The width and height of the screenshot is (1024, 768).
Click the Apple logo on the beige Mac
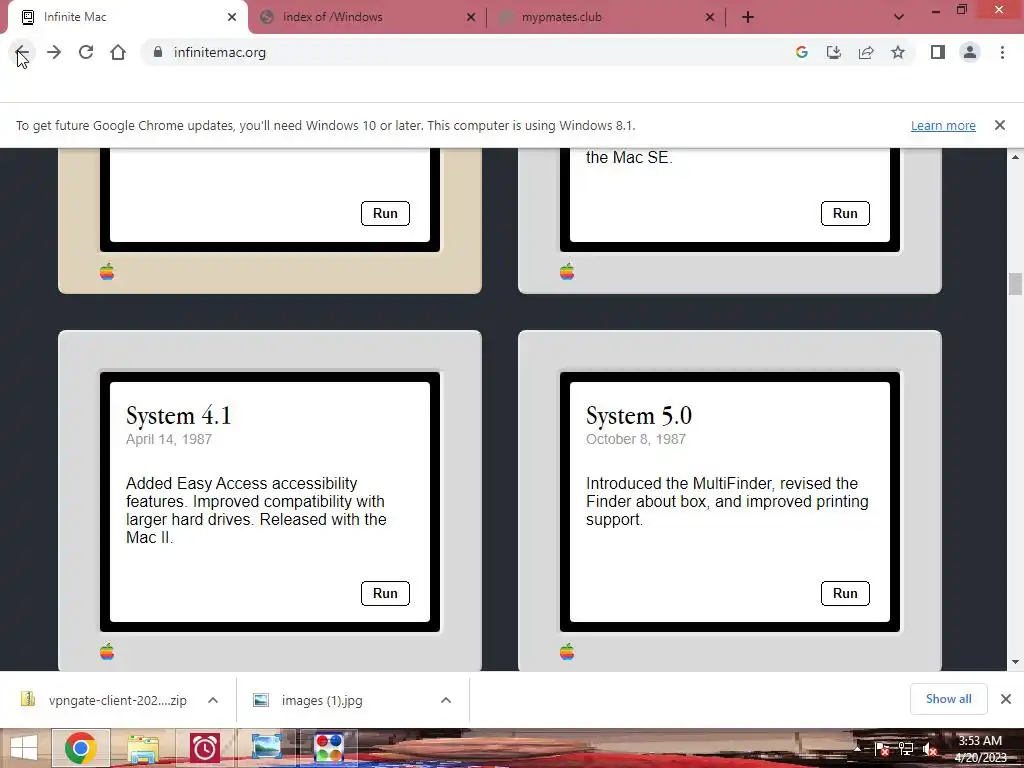[107, 271]
